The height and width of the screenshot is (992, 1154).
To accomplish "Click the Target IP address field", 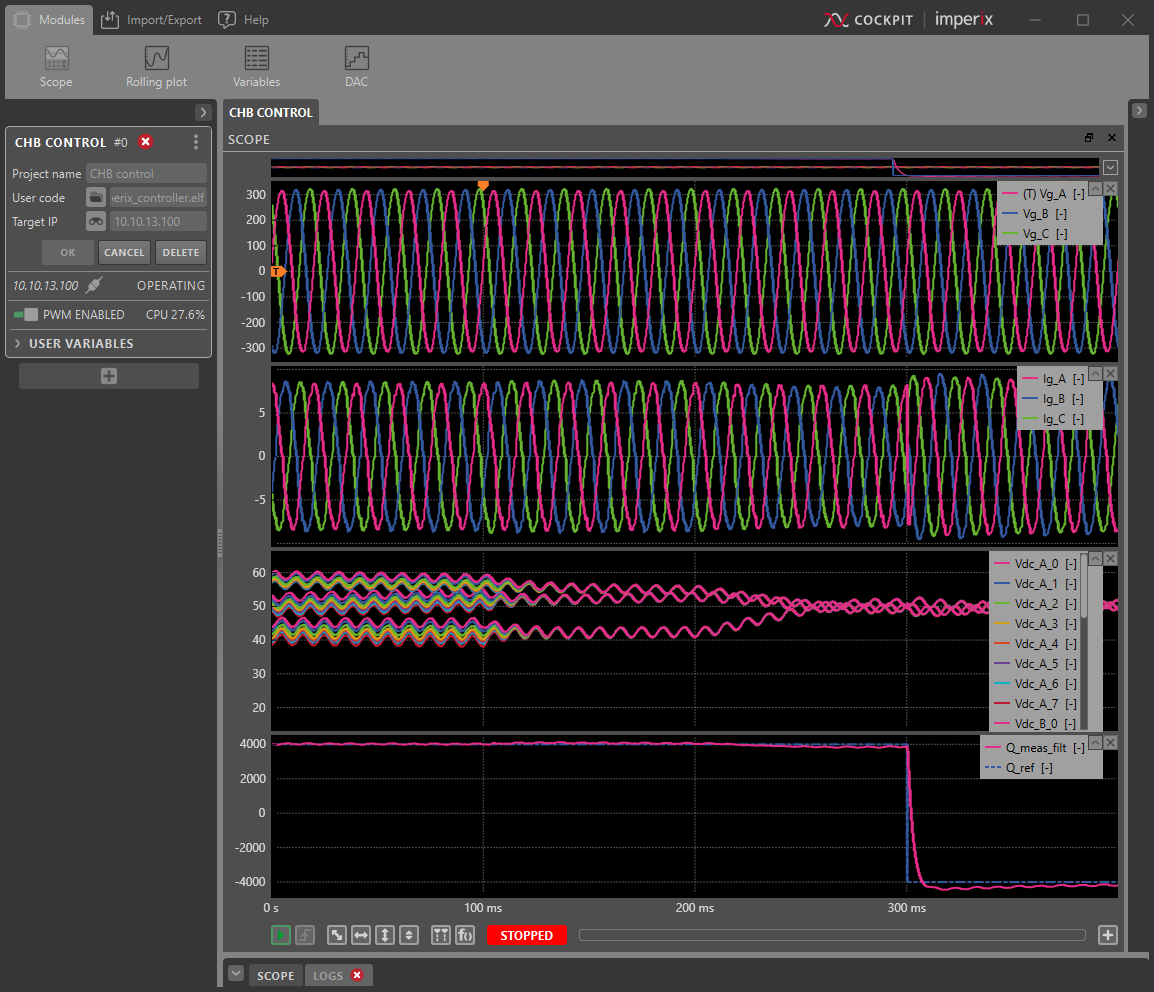I will click(157, 221).
